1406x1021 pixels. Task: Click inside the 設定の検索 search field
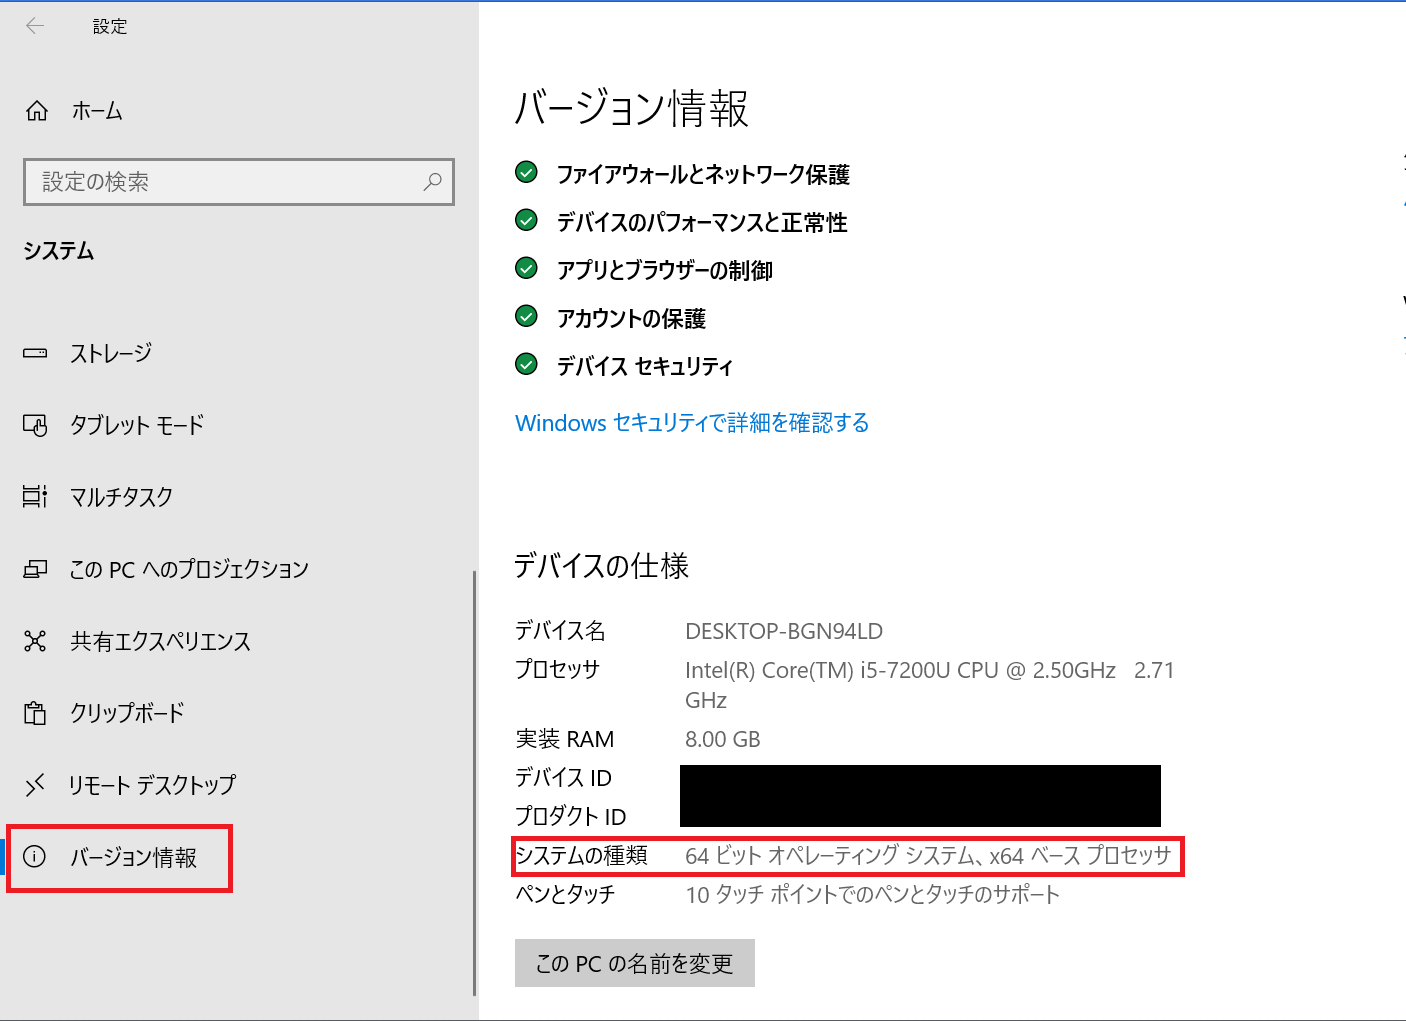coord(200,182)
